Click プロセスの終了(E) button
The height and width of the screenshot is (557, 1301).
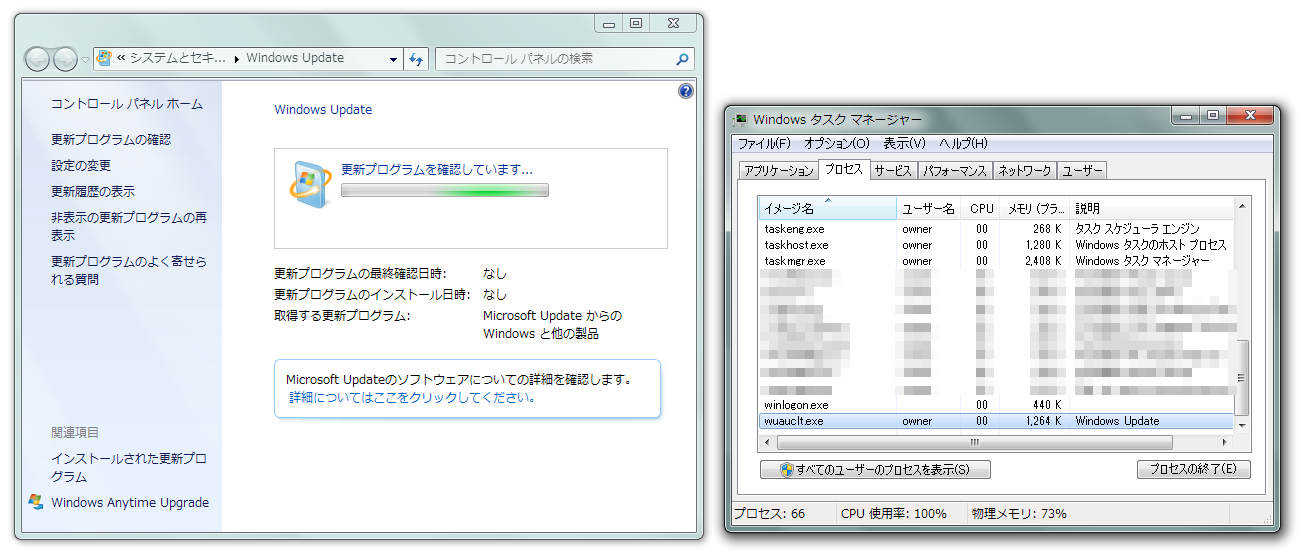click(1193, 469)
